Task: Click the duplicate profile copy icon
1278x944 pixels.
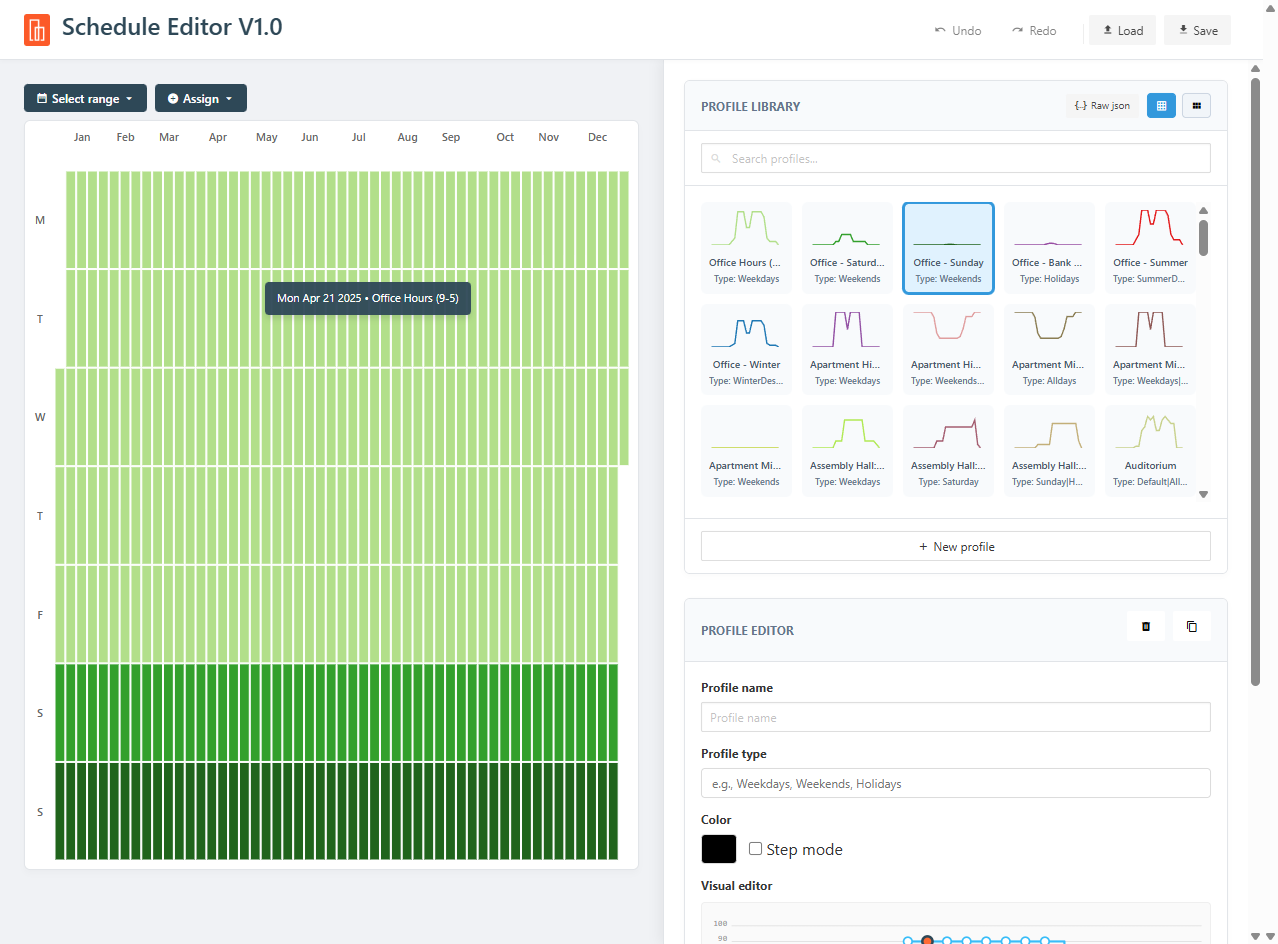Action: pos(1191,626)
